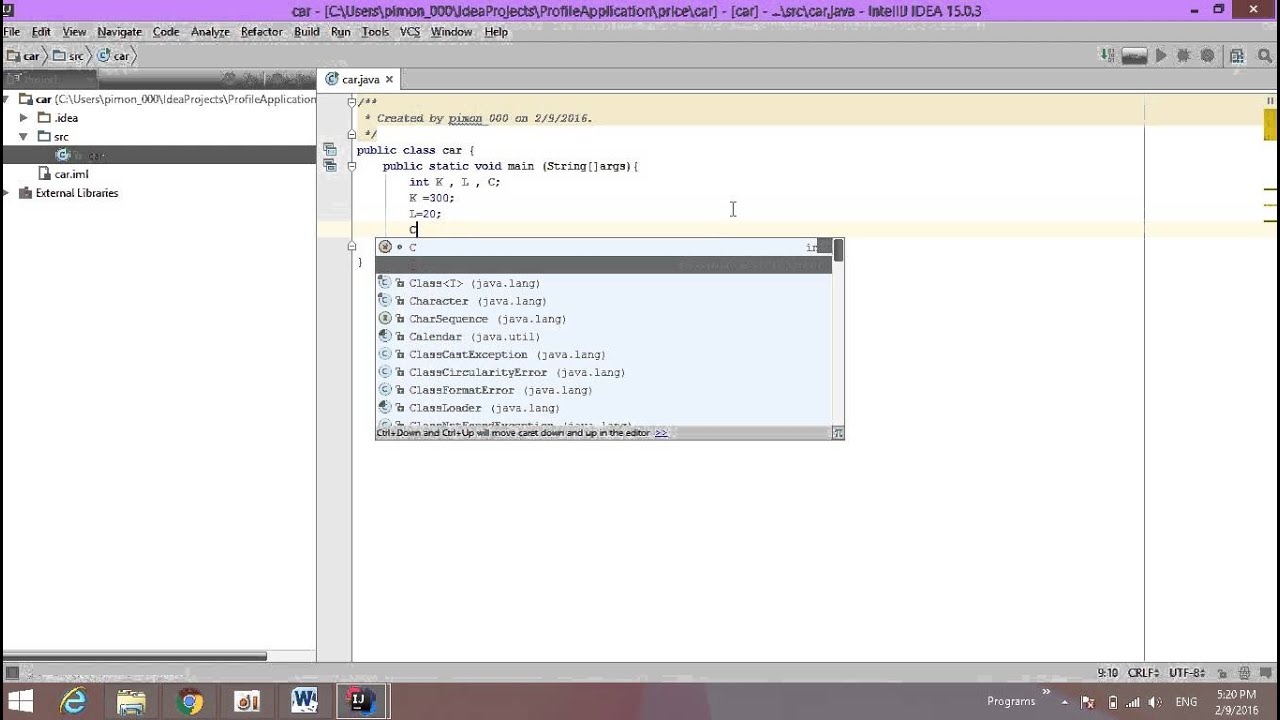
Task: Open File Explorer from taskbar
Action: 131,701
